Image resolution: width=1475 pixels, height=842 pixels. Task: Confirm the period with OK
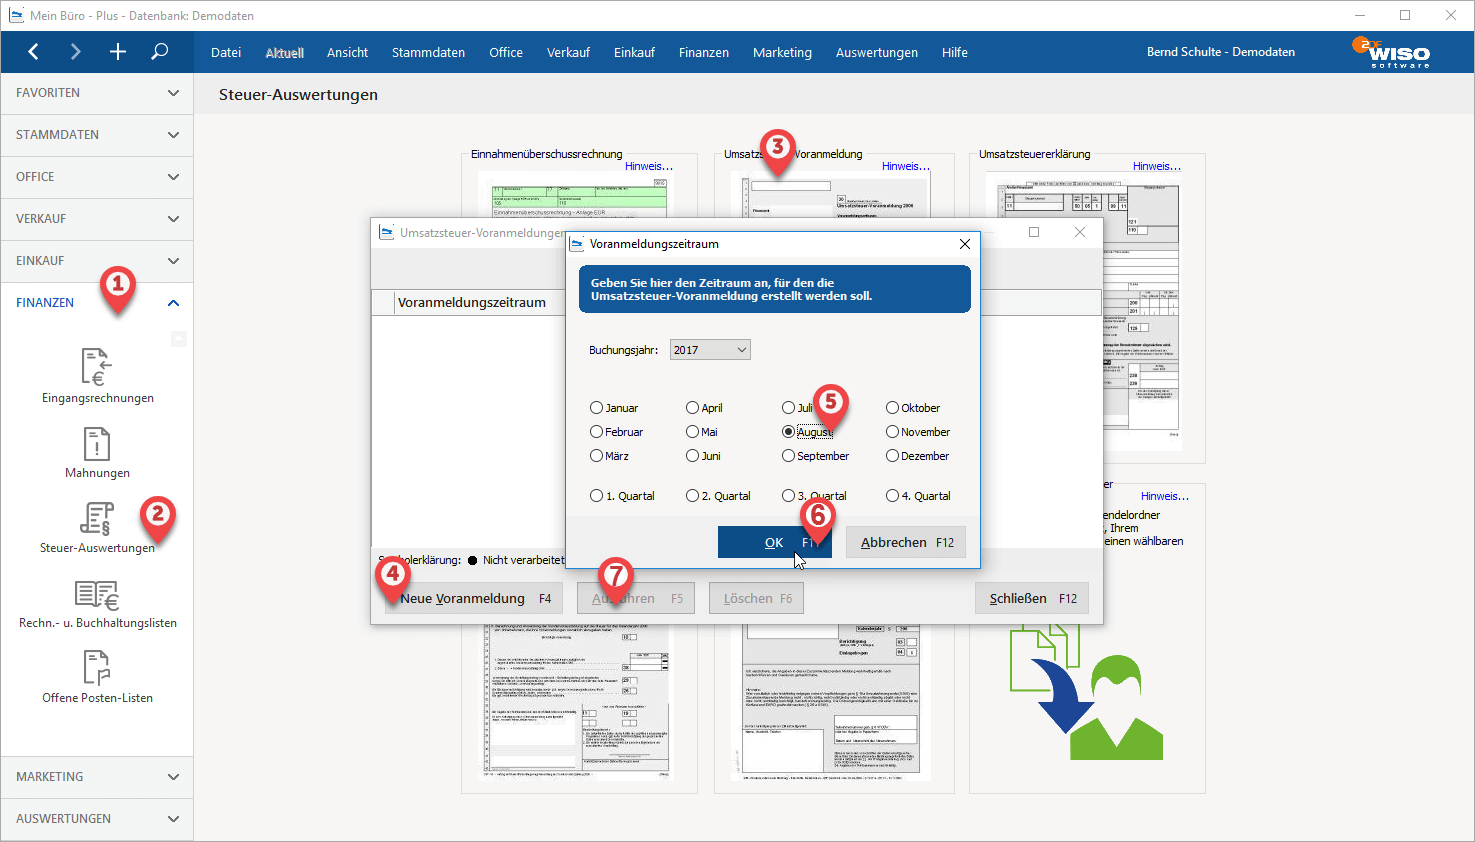coord(775,542)
